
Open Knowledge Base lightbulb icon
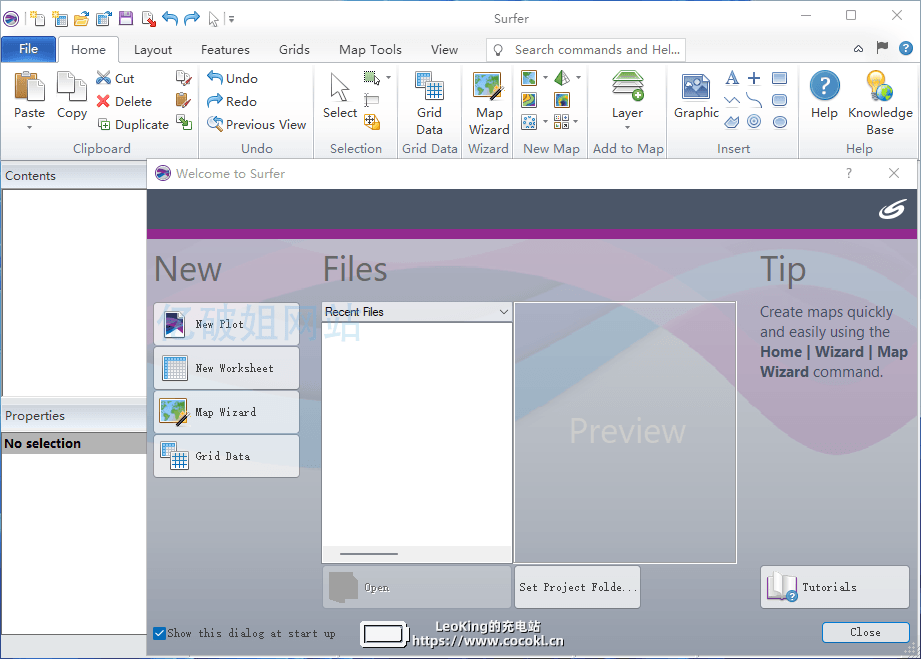click(879, 86)
